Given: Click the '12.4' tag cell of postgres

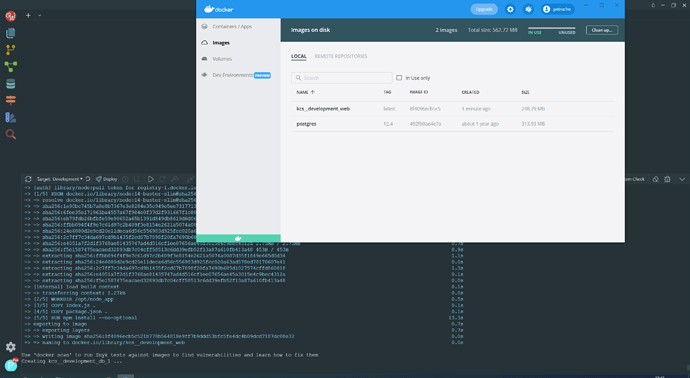Looking at the screenshot, I should click(388, 124).
